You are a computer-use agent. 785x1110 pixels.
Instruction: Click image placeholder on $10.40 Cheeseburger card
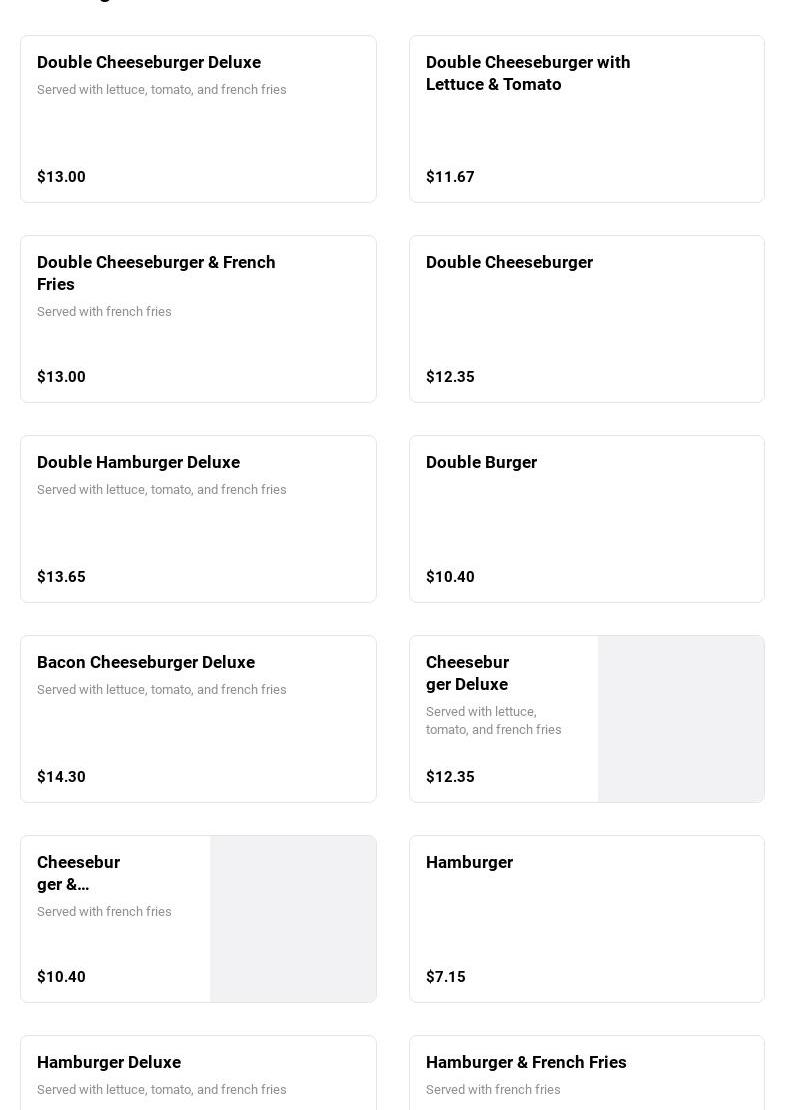[293, 919]
